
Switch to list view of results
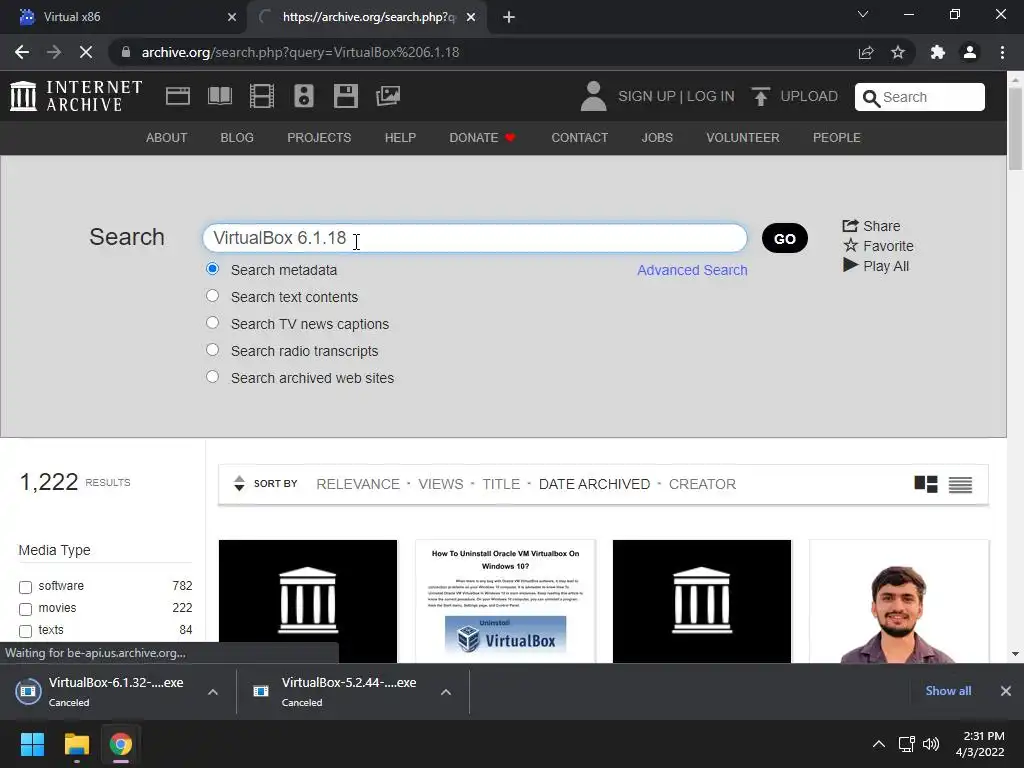[x=960, y=485]
